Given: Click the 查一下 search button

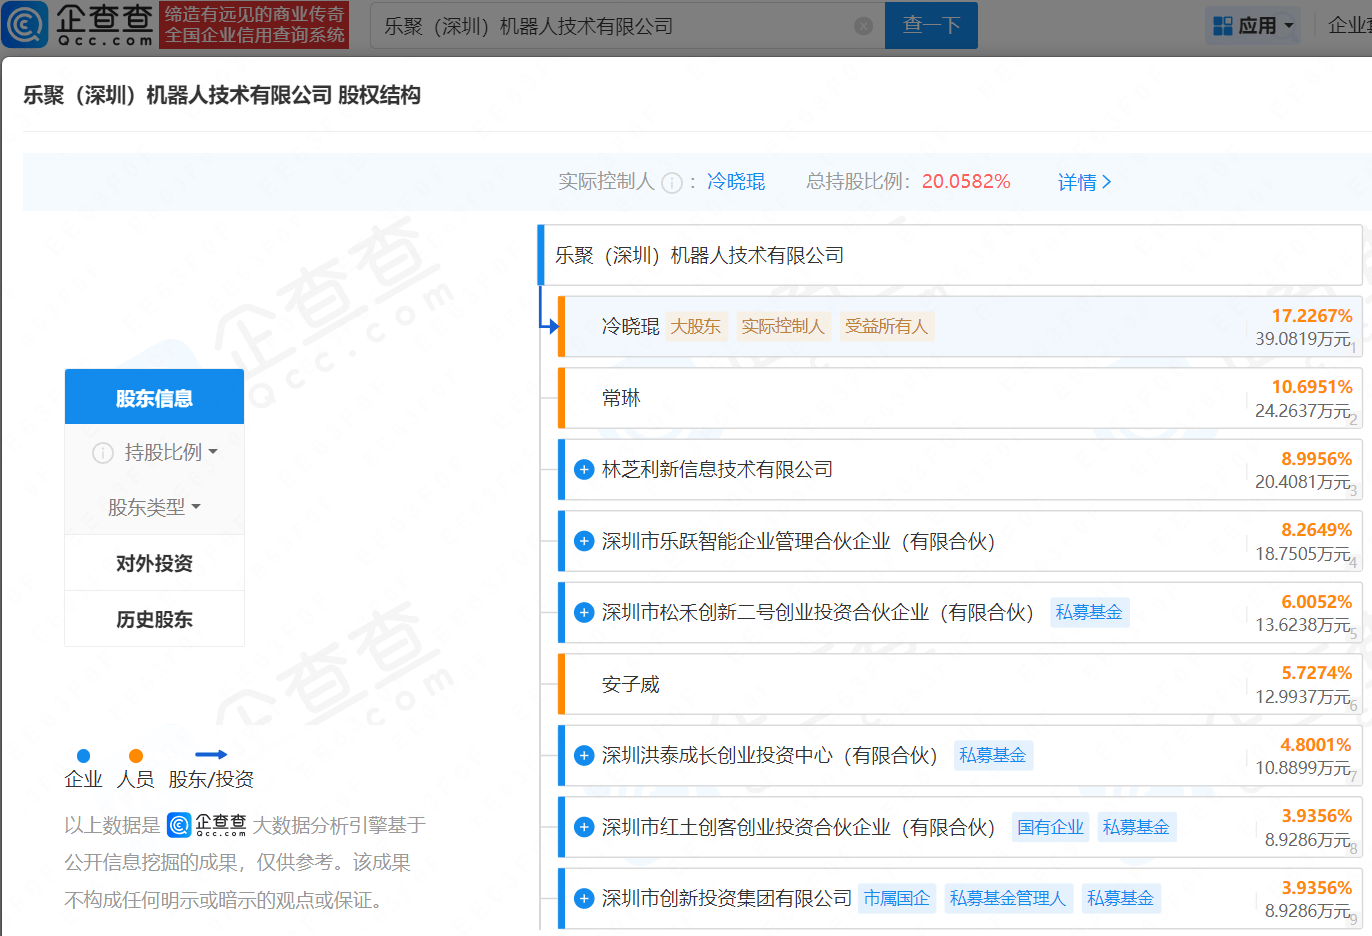Looking at the screenshot, I should click(931, 26).
